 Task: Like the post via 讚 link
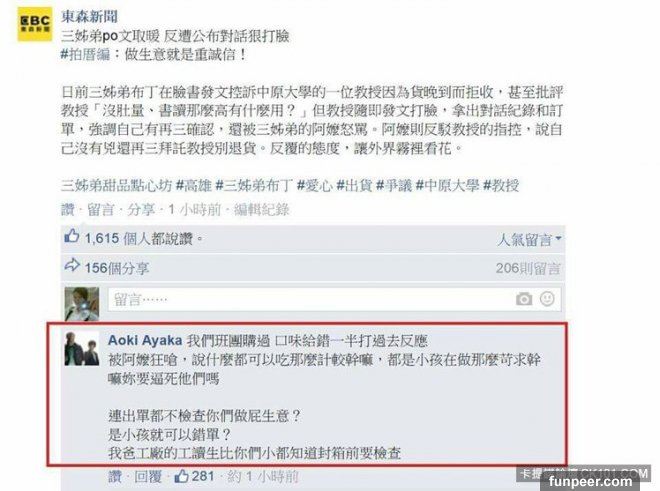click(x=68, y=209)
